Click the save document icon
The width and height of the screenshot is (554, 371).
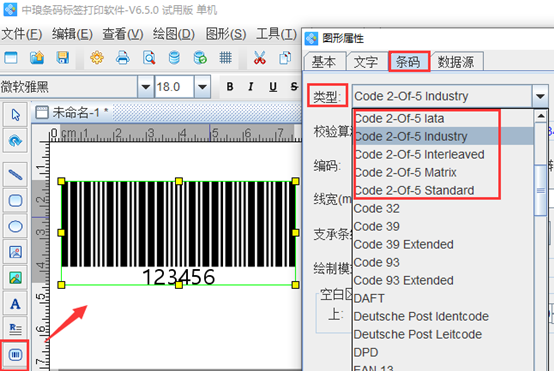63,58
